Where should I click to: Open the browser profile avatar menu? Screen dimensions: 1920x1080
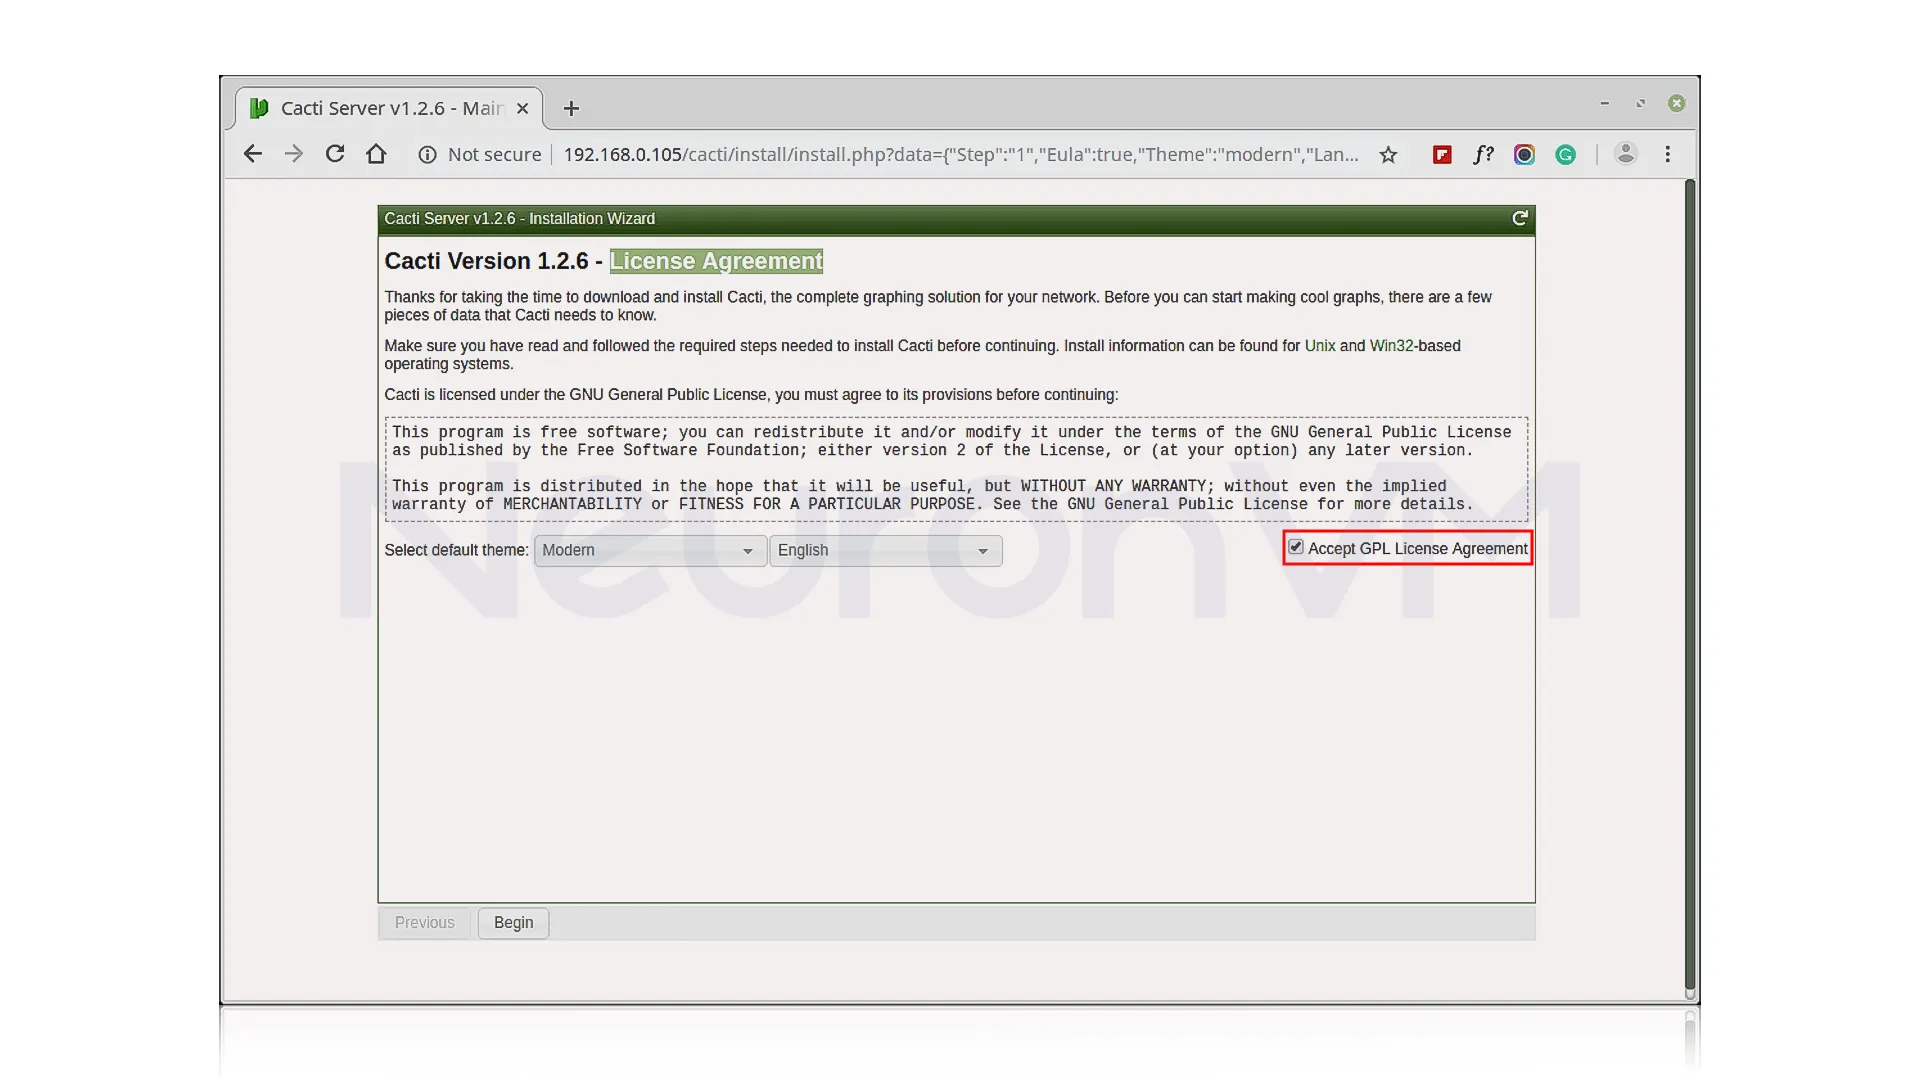click(1626, 154)
